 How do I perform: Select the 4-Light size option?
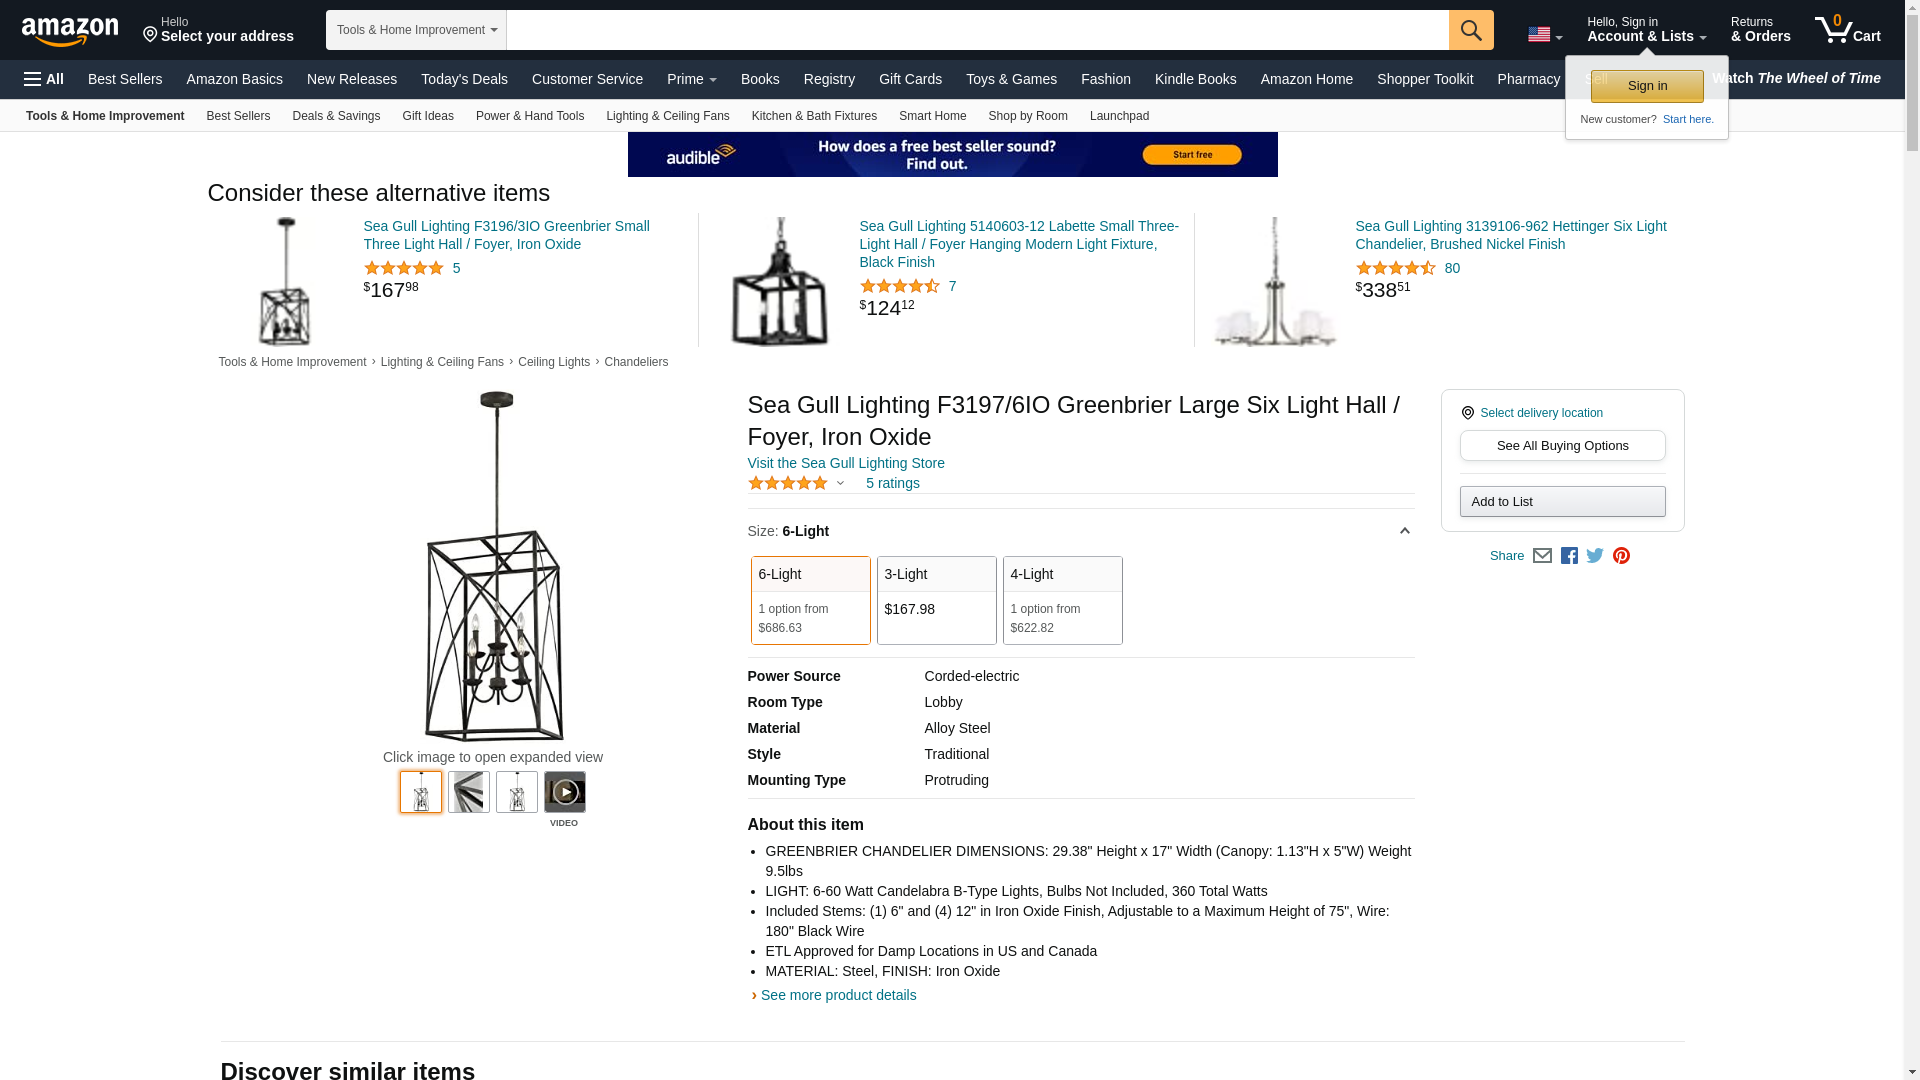pos(1062,600)
